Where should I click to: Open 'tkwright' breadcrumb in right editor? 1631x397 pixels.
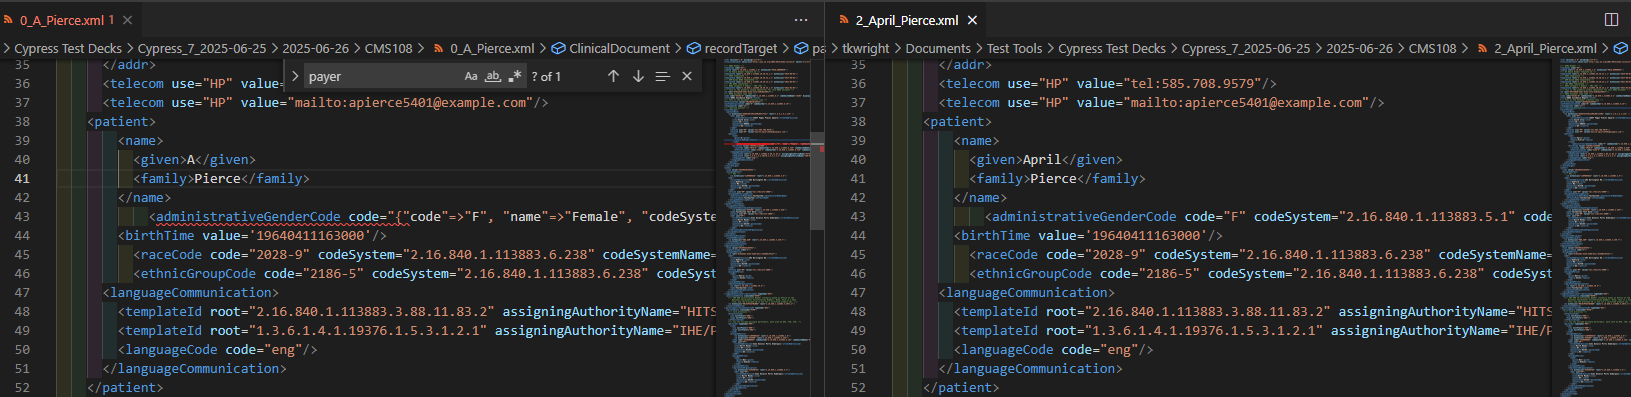[x=866, y=48]
